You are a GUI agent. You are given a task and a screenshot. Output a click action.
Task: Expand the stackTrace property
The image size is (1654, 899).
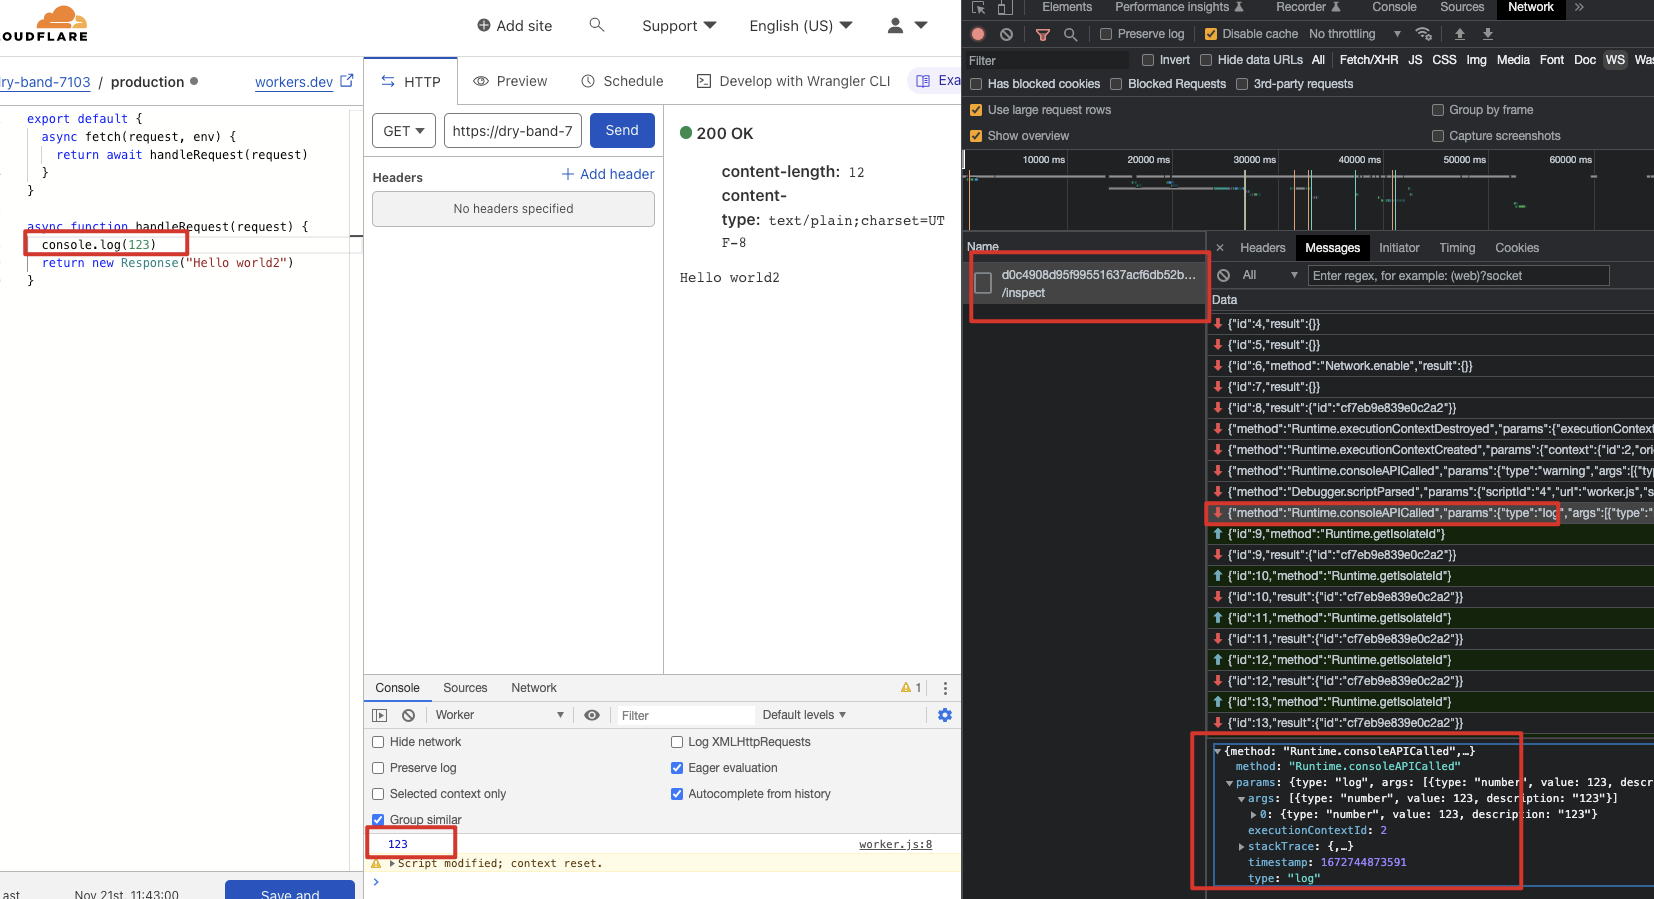coord(1242,847)
